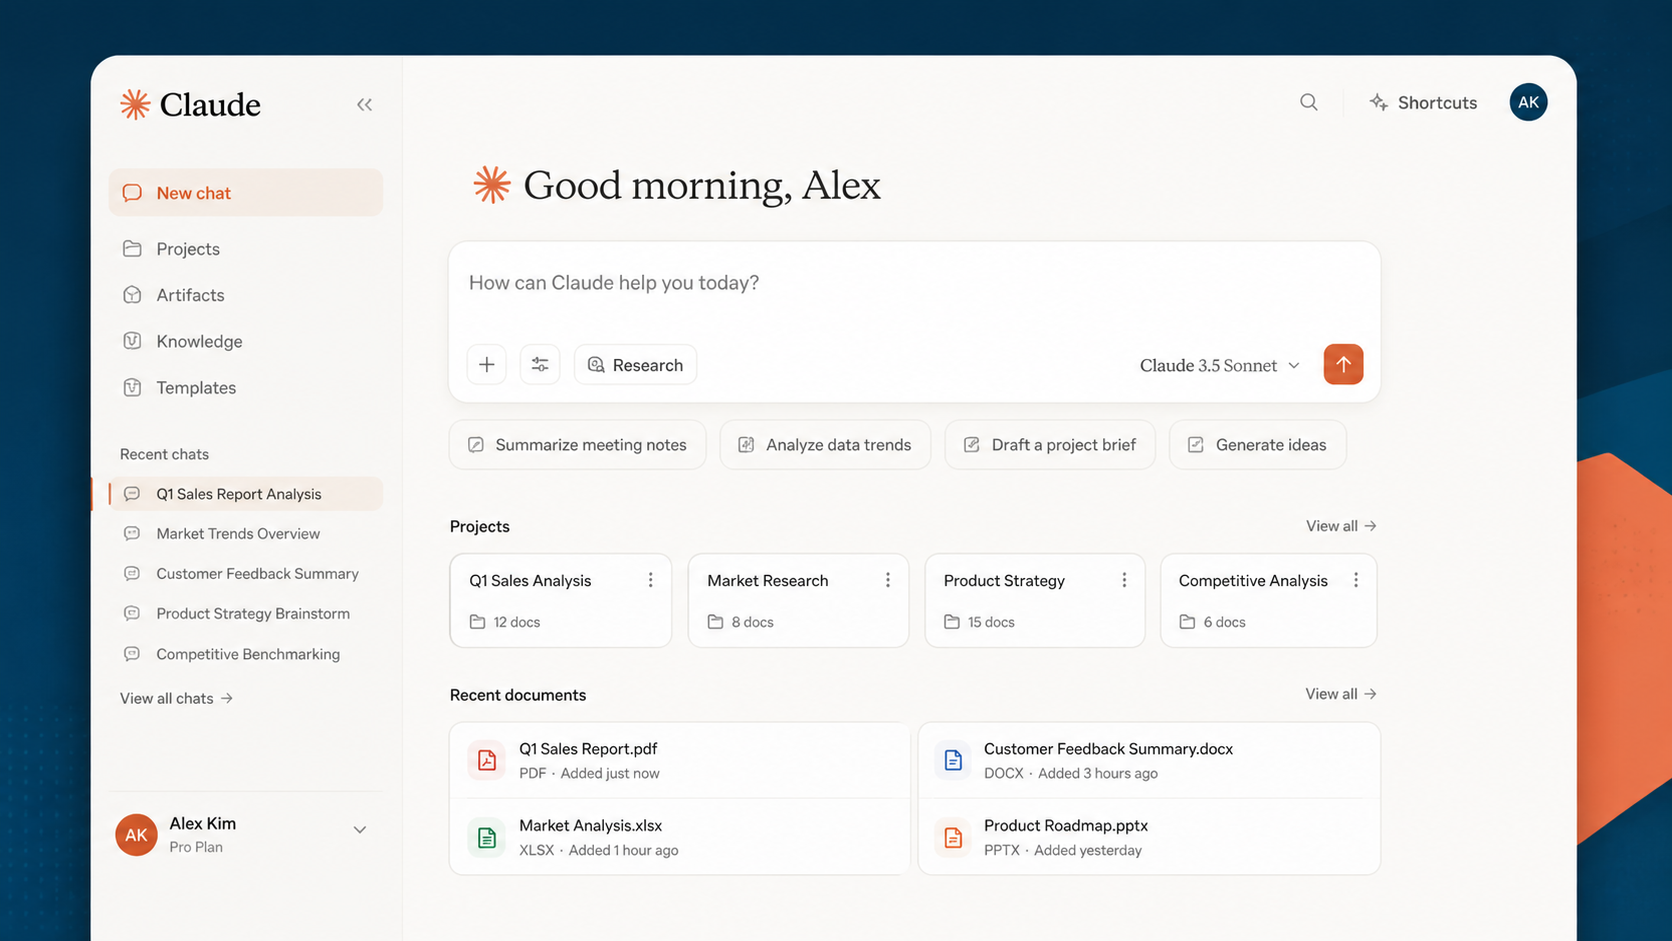Click View all chats link
Screen dimensions: 1672x941
[176, 698]
